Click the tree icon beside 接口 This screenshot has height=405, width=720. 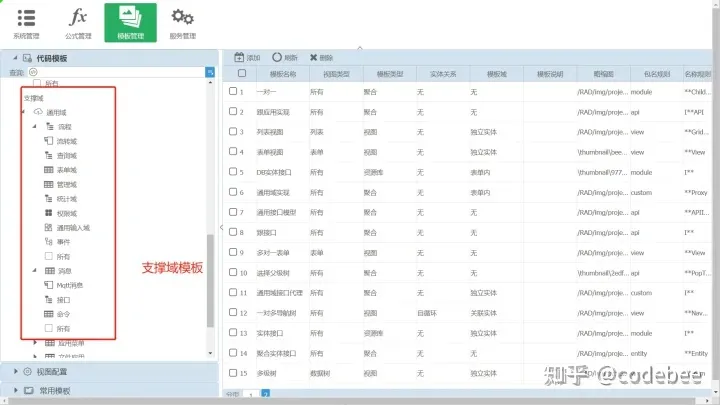tap(48, 299)
